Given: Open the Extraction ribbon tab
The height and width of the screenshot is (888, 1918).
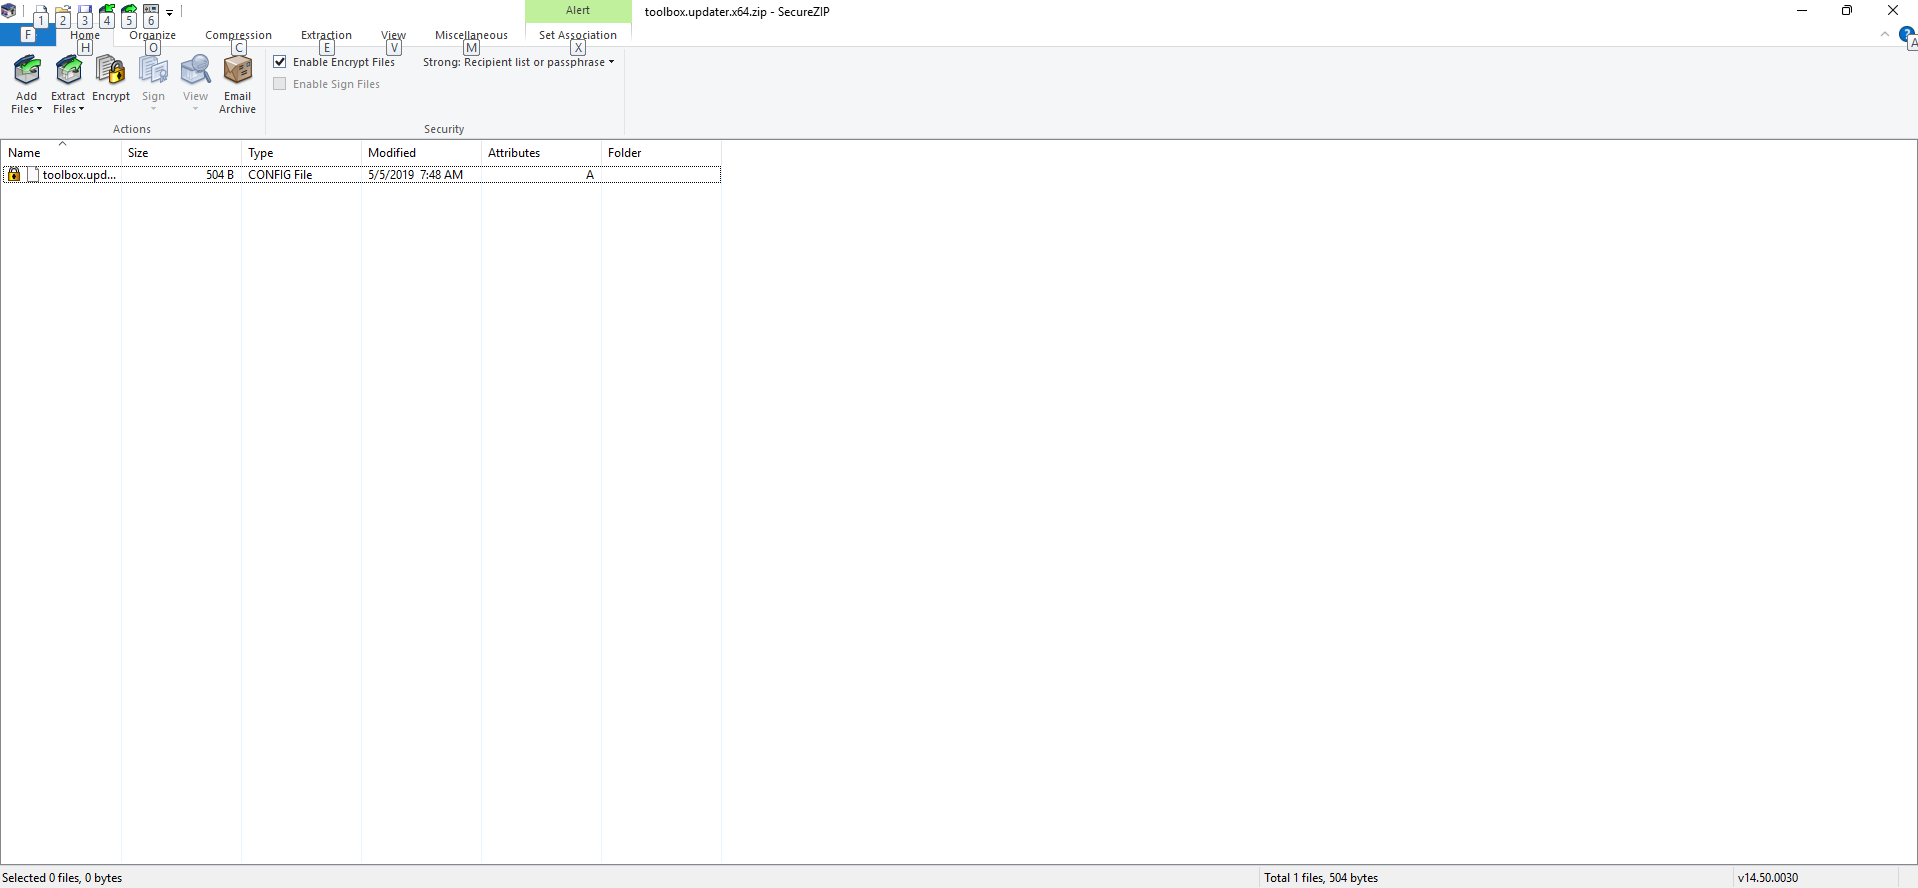Looking at the screenshot, I should click(x=326, y=35).
